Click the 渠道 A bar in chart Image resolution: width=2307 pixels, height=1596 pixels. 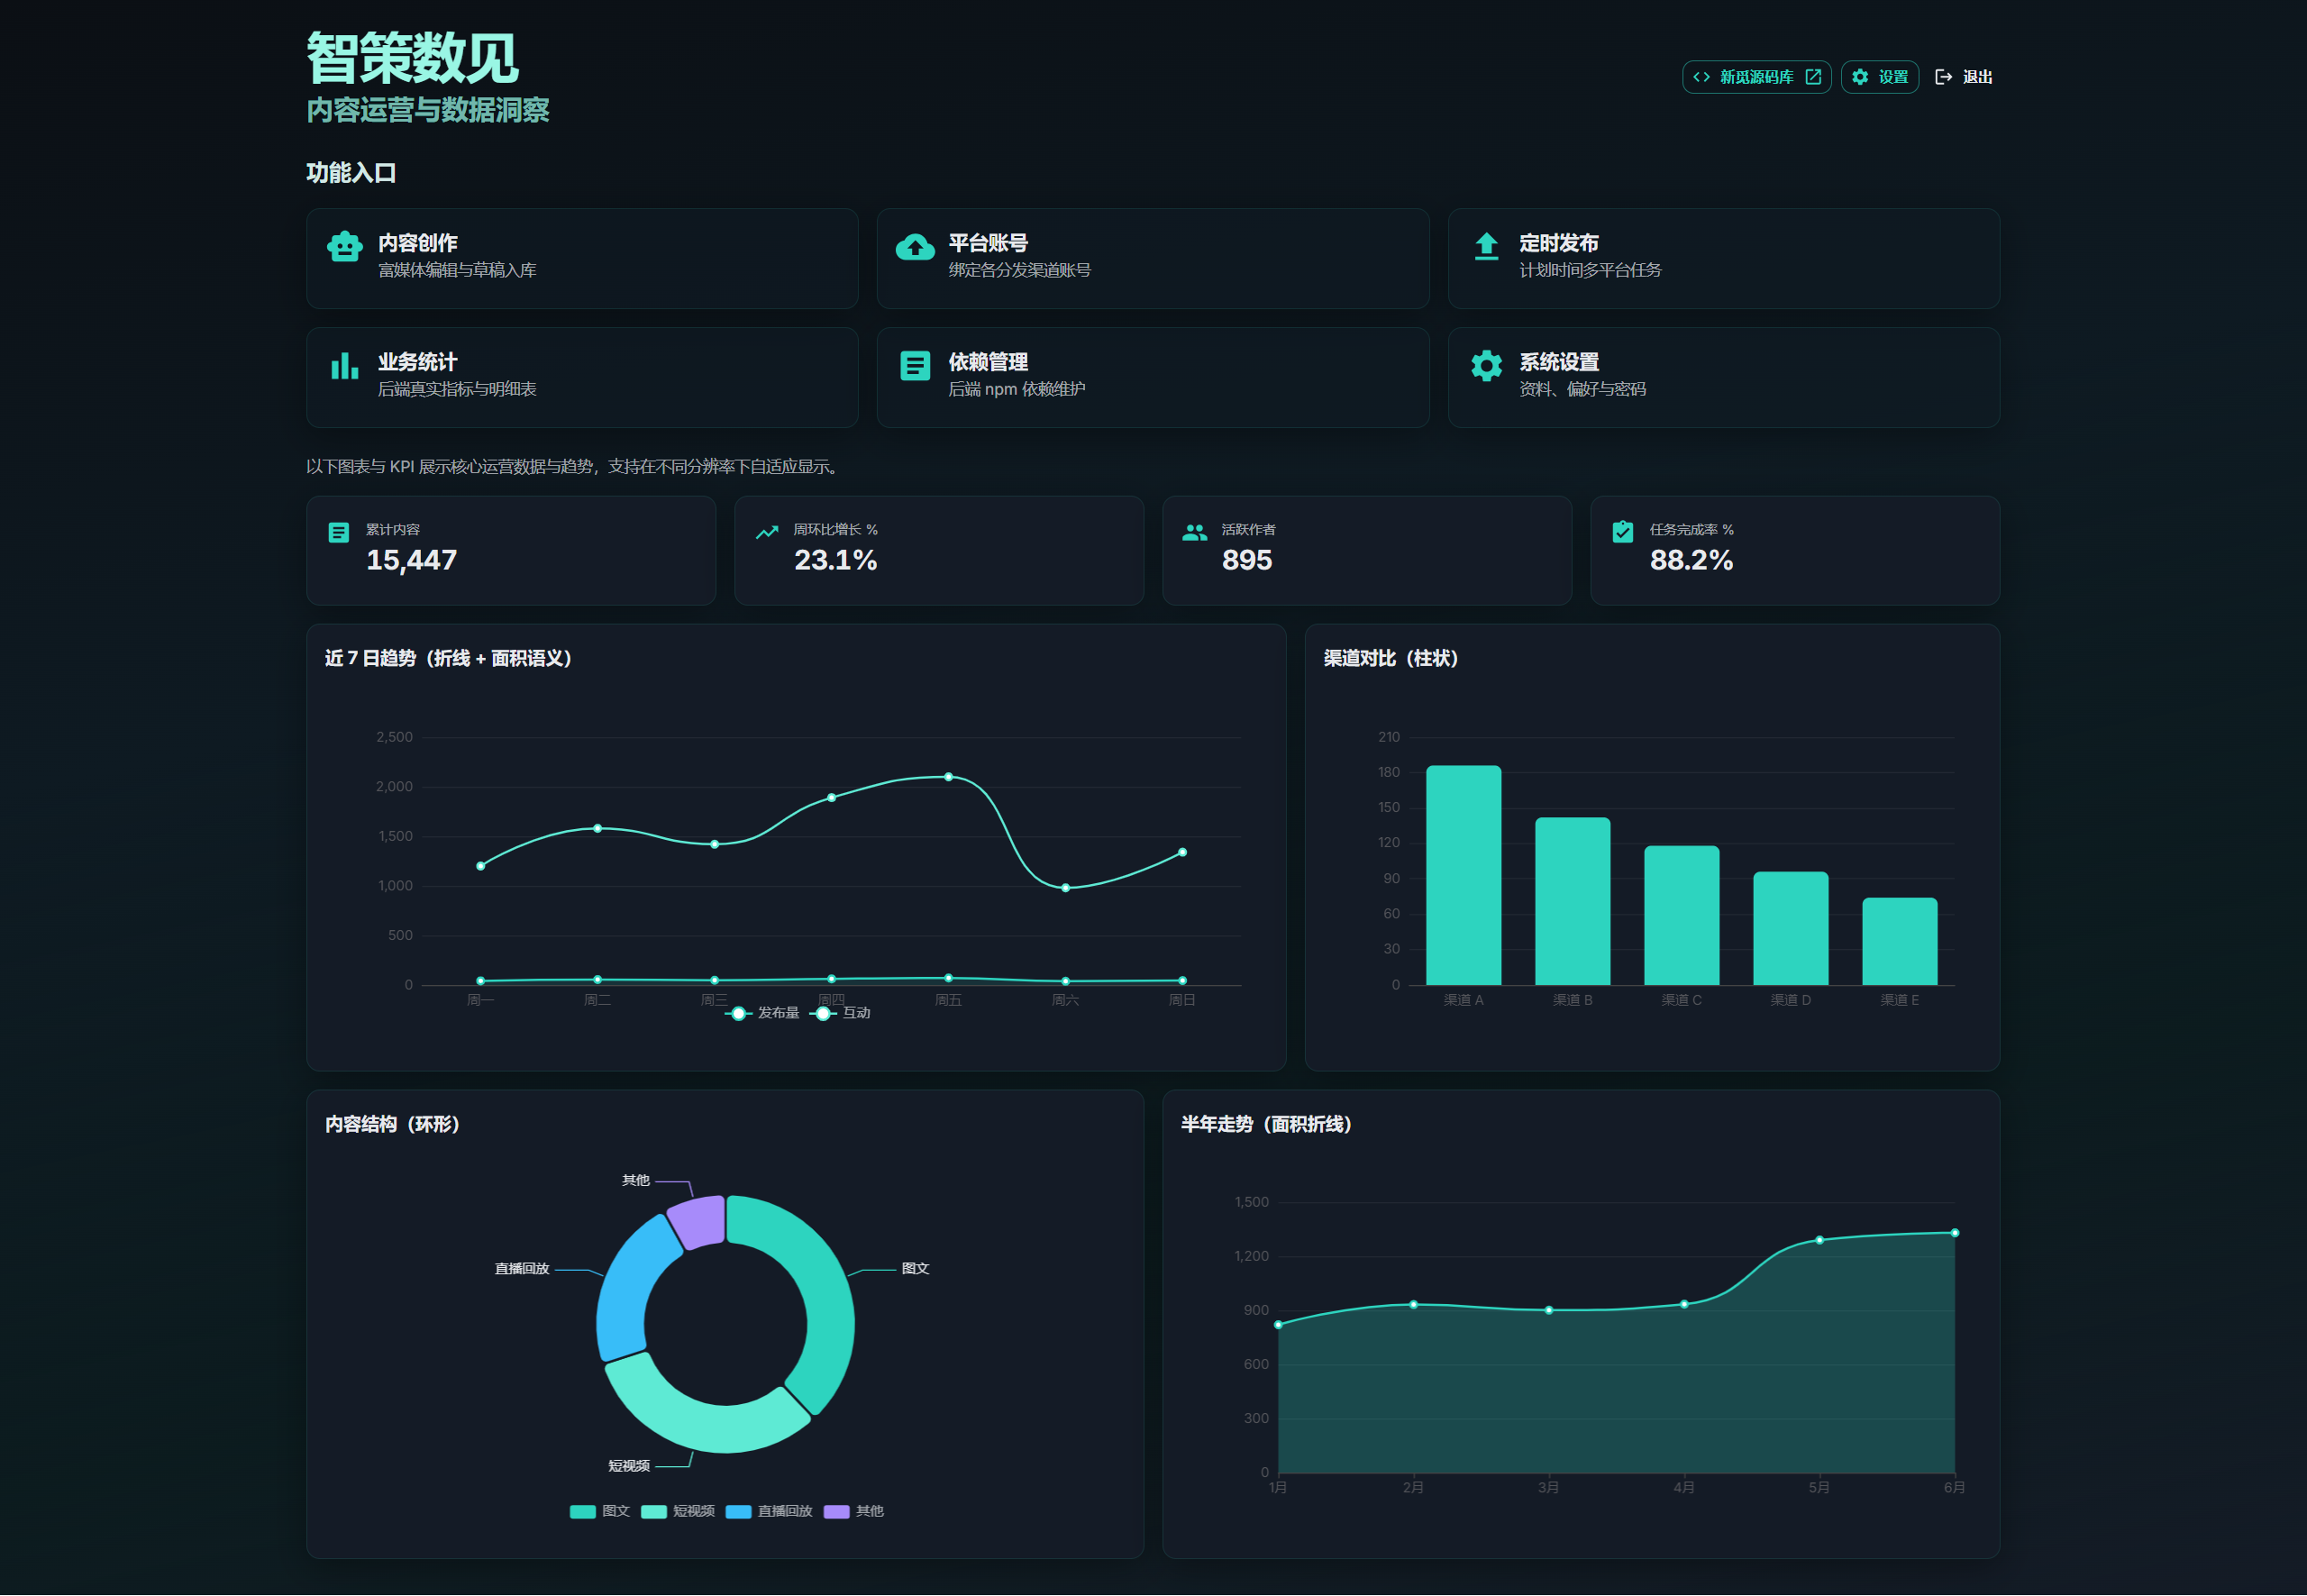[1463, 875]
